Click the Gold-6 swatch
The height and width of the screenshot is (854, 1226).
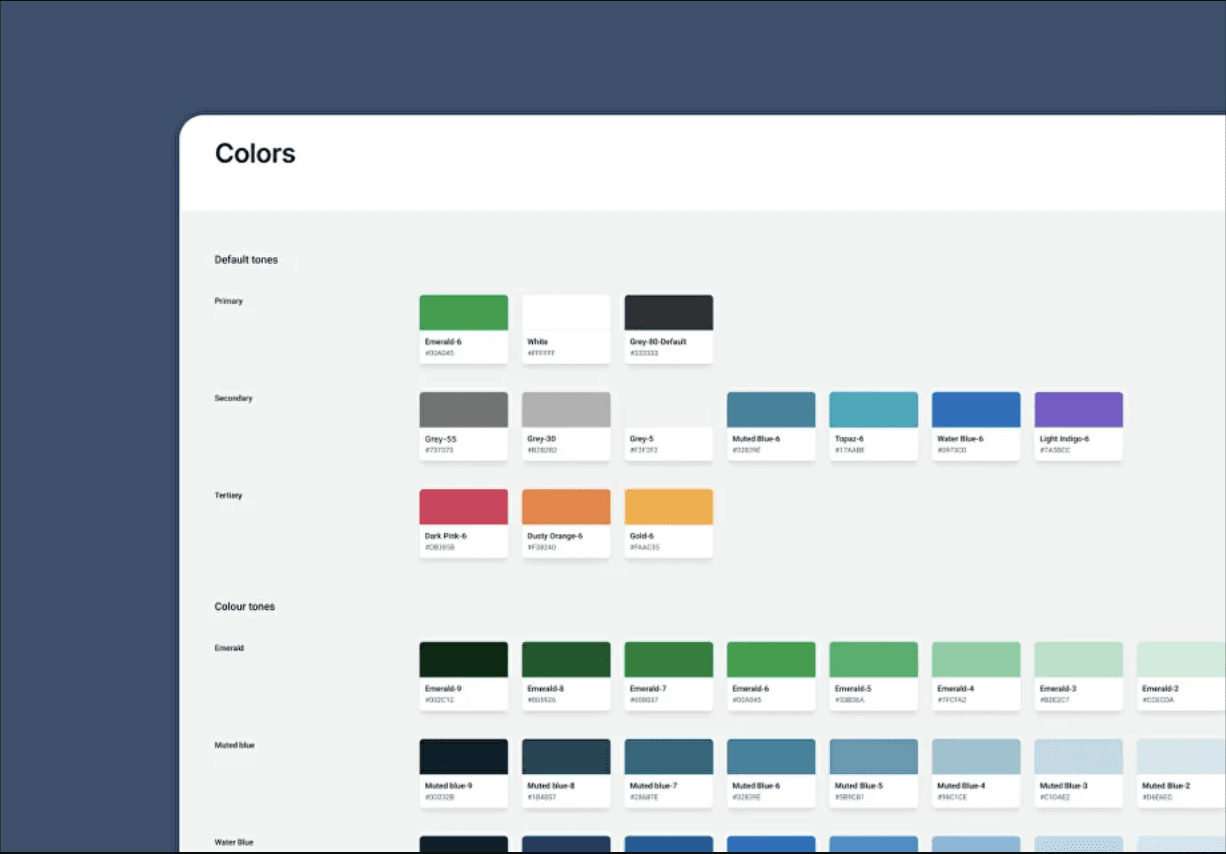click(668, 523)
